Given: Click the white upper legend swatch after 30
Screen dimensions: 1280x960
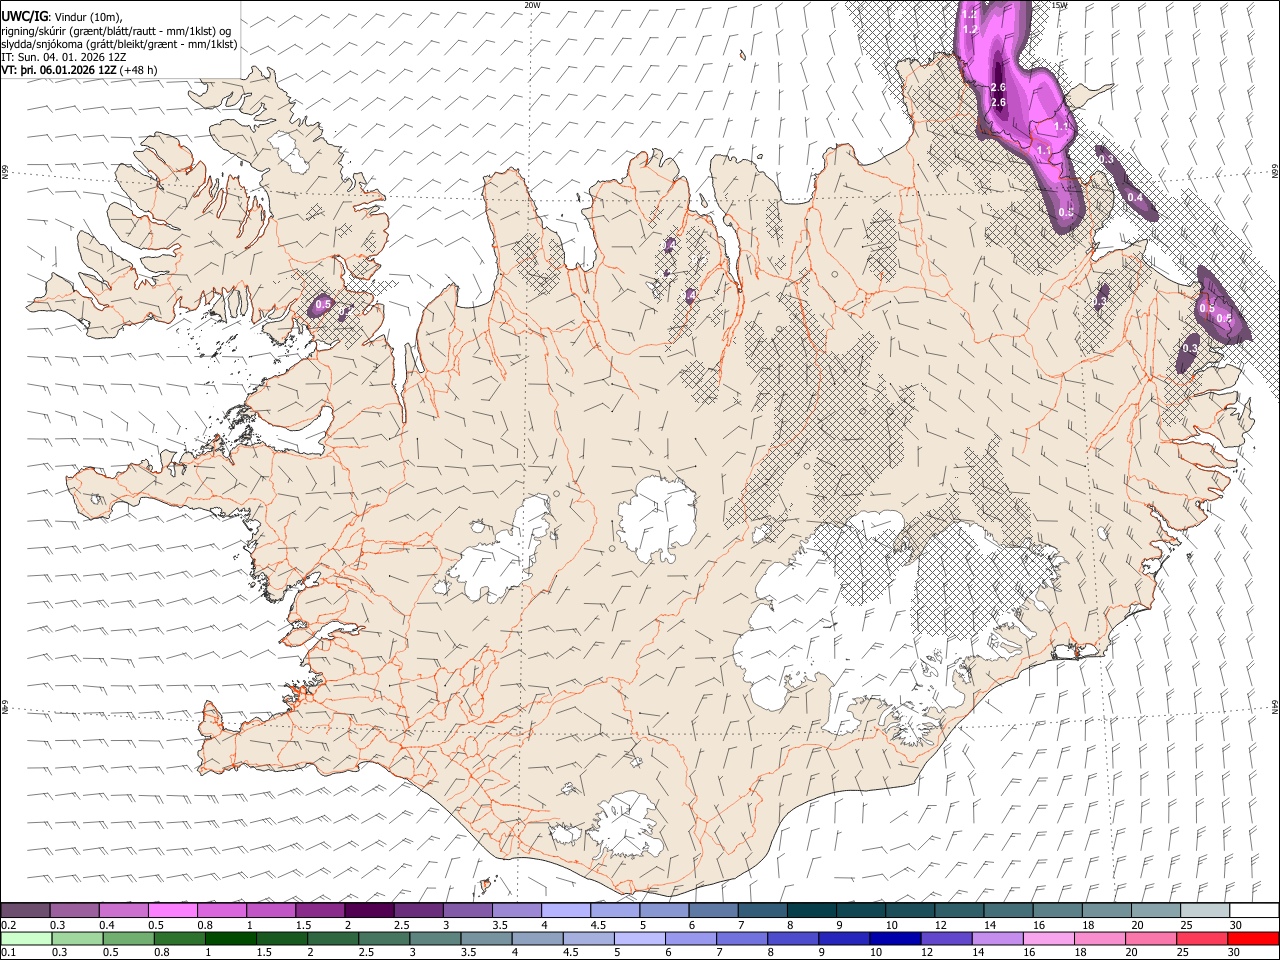Looking at the screenshot, I should [1254, 910].
